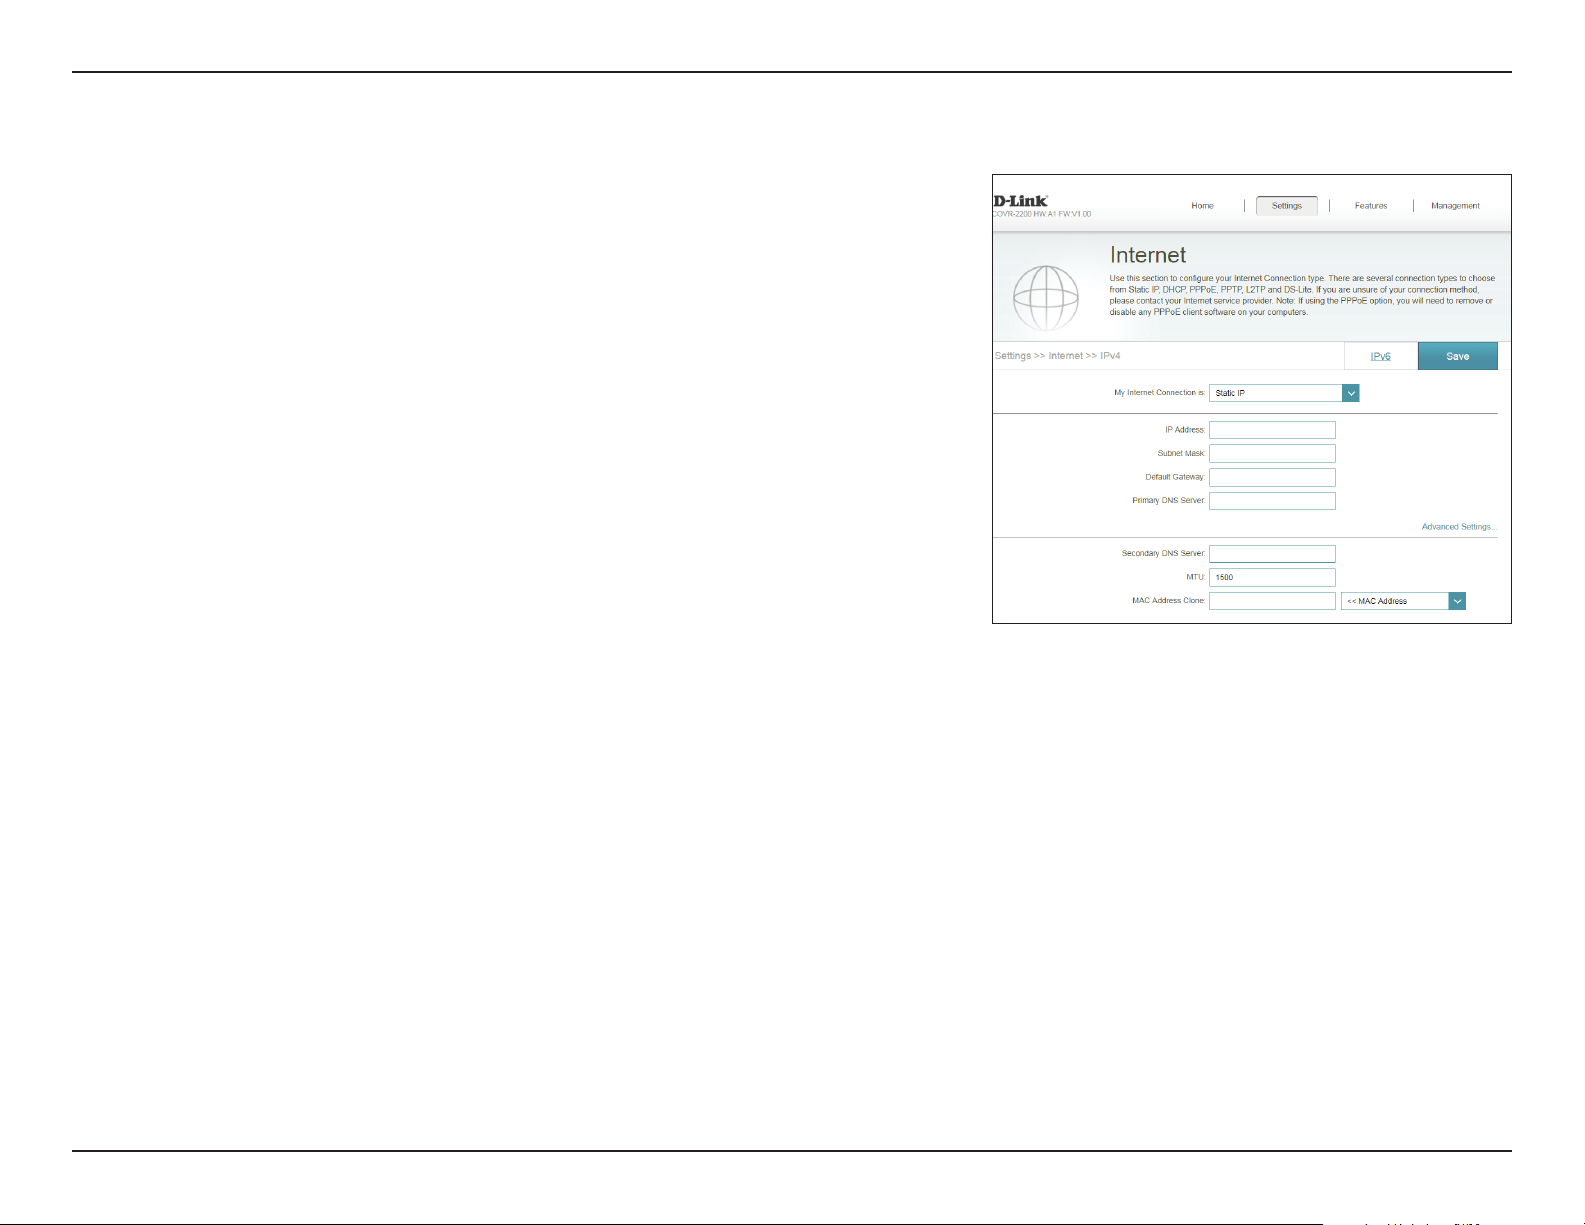Viewport: 1585px width, 1225px height.
Task: Focus the Subnet Mask field
Action: pyautogui.click(x=1272, y=454)
